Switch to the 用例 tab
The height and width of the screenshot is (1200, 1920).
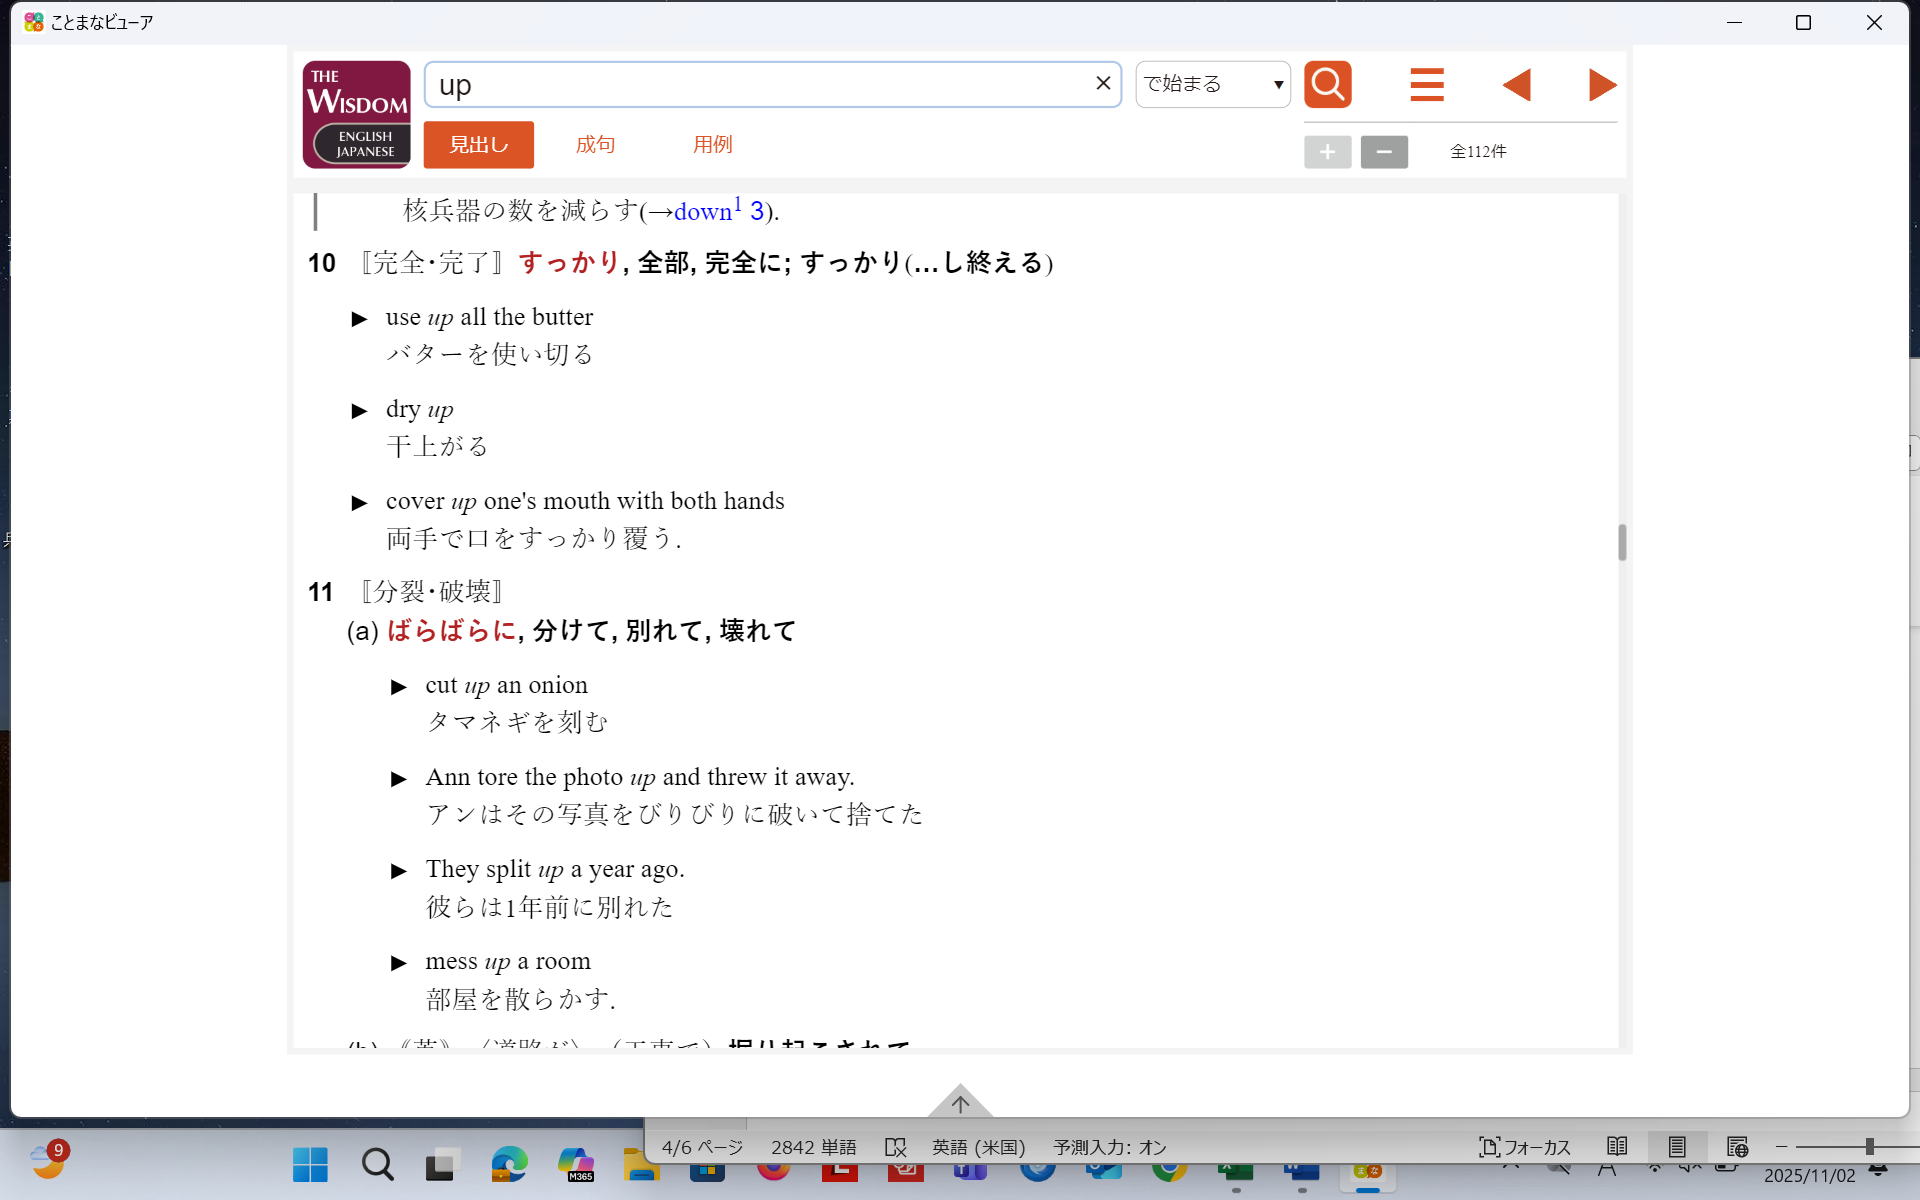[x=712, y=145]
